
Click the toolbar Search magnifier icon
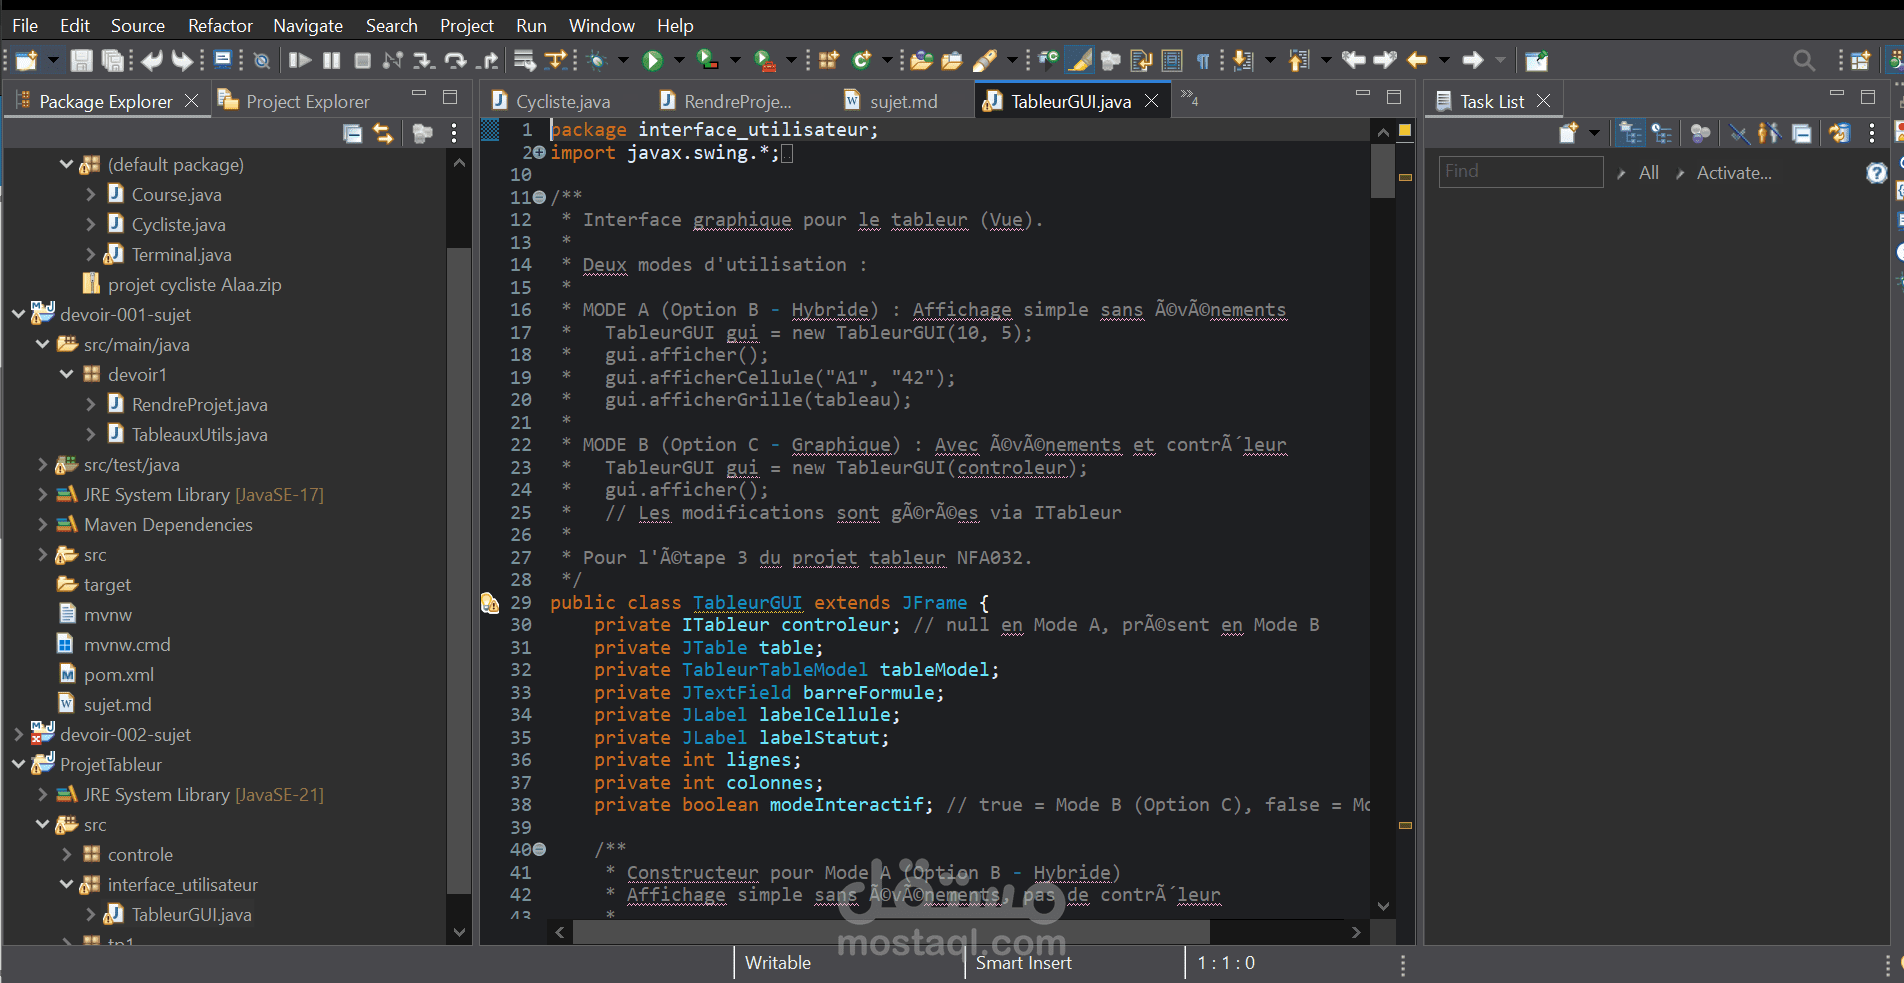coord(1804,61)
